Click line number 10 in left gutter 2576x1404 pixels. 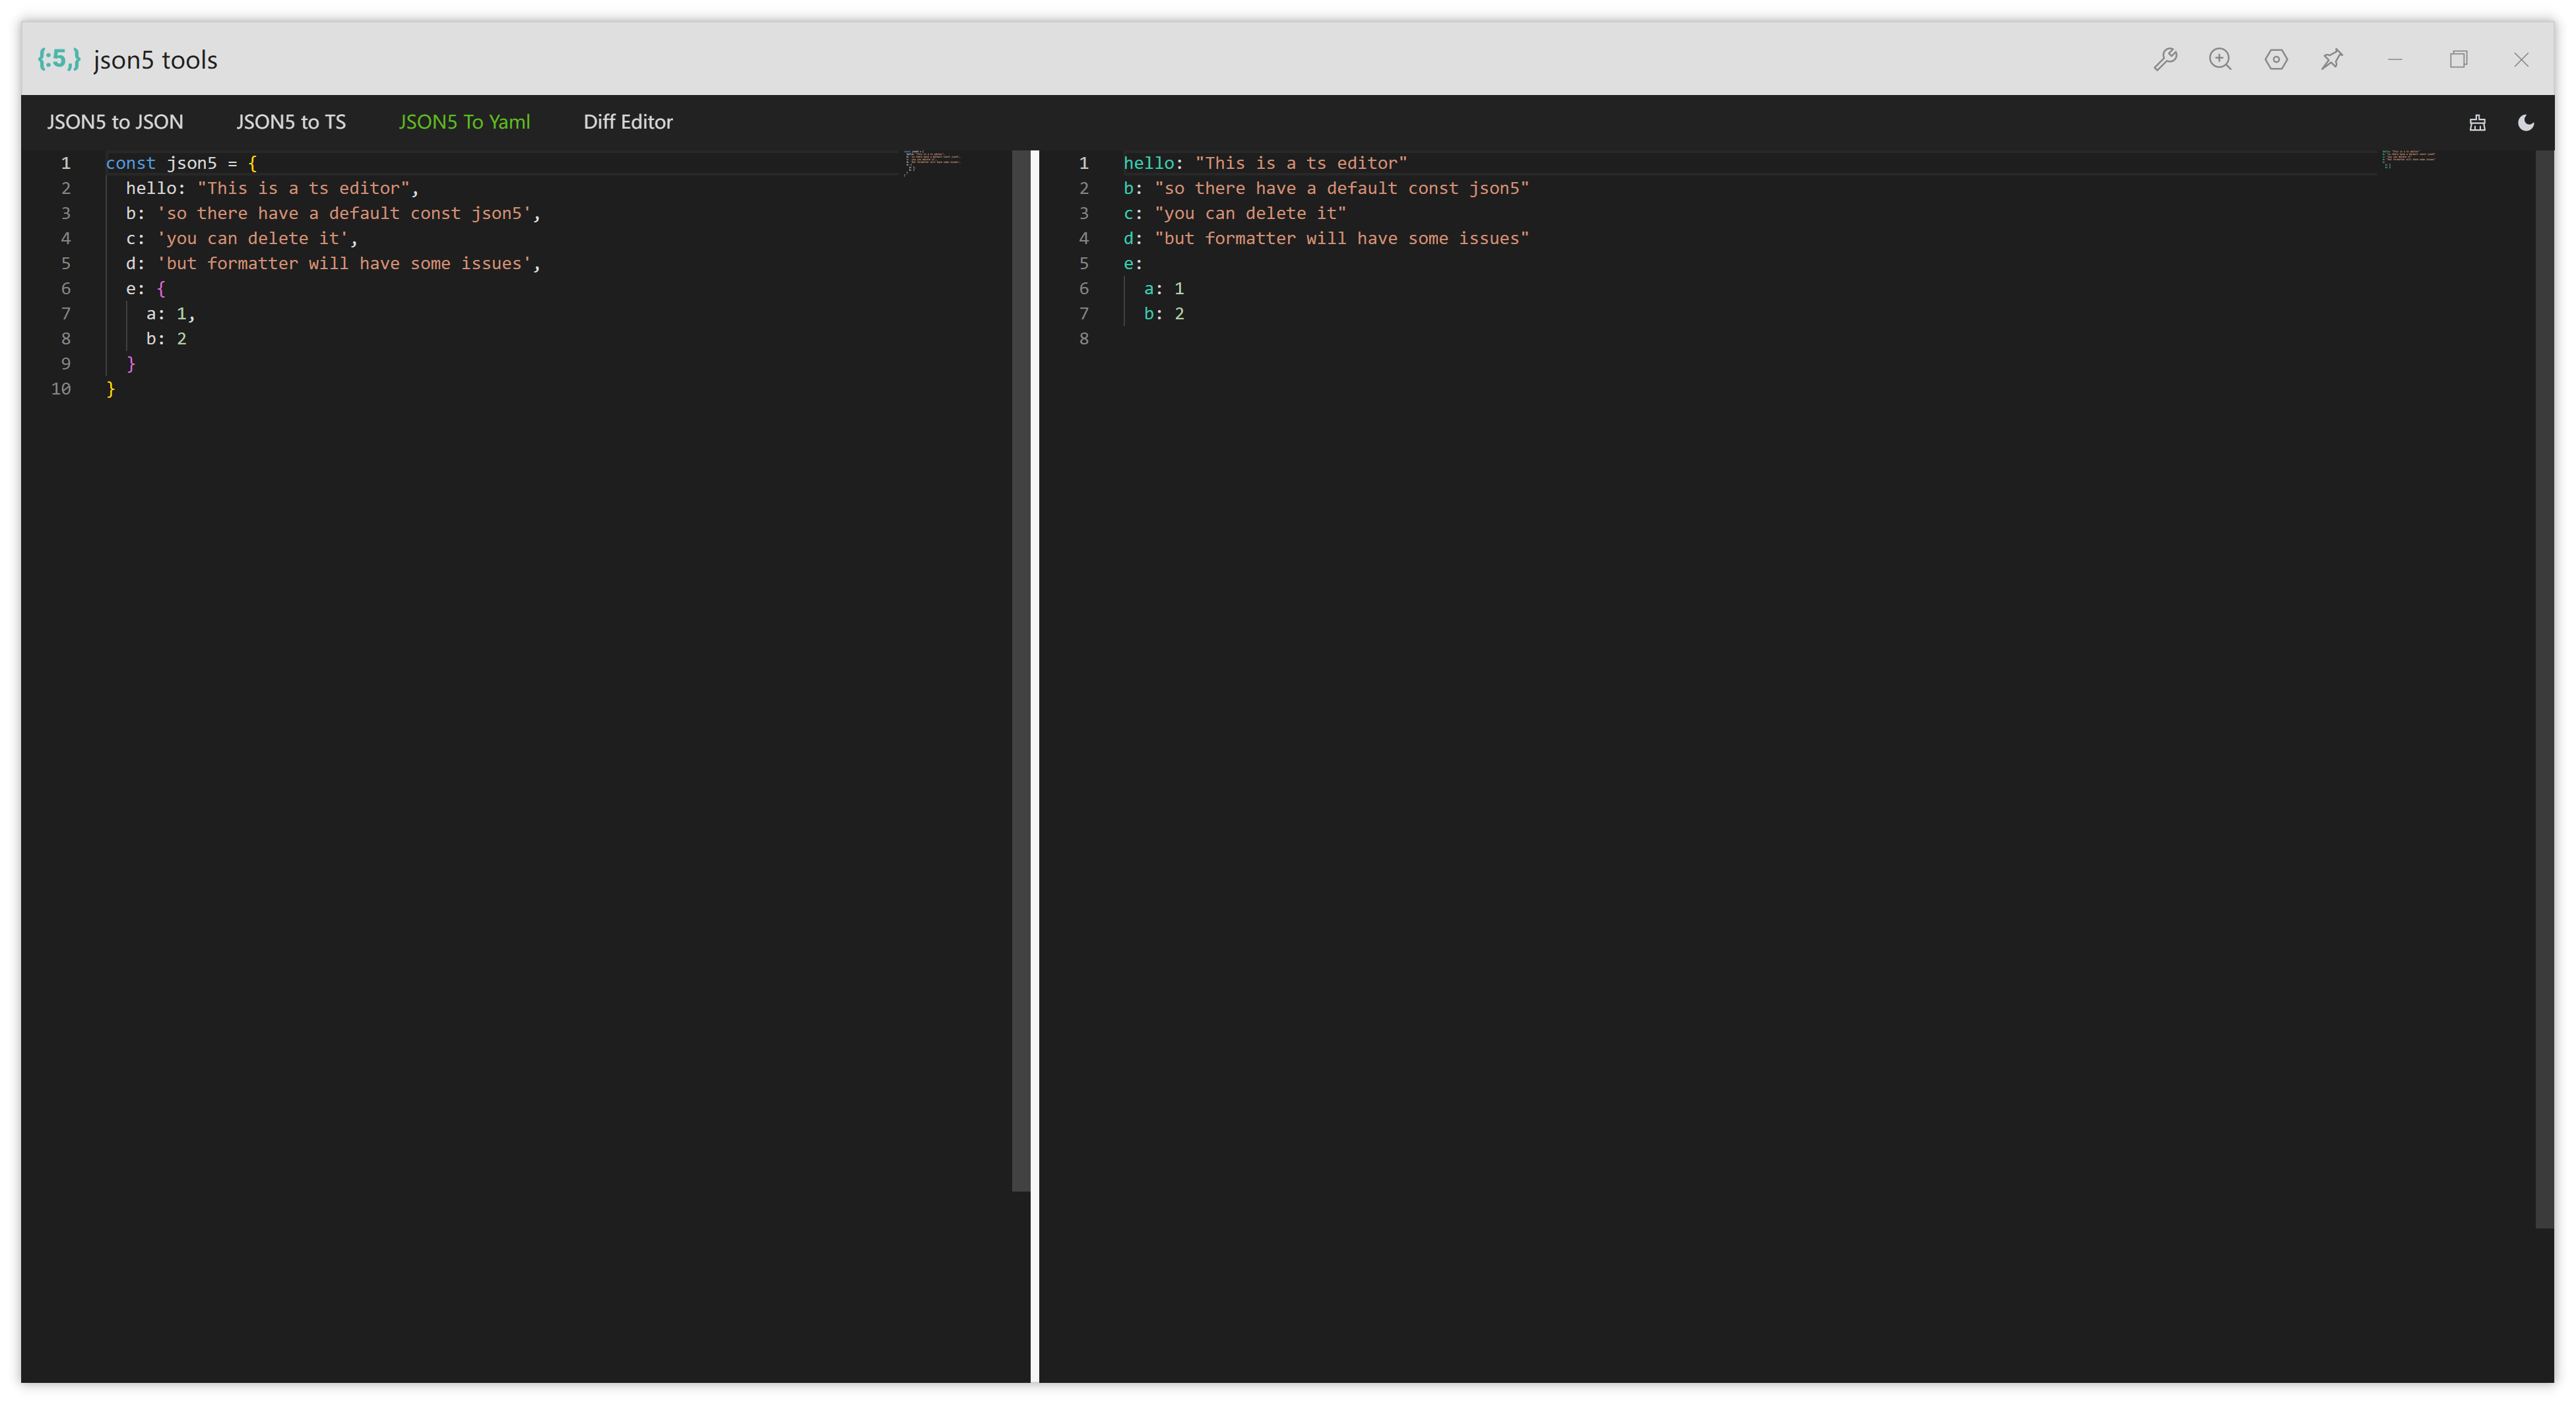(61, 389)
